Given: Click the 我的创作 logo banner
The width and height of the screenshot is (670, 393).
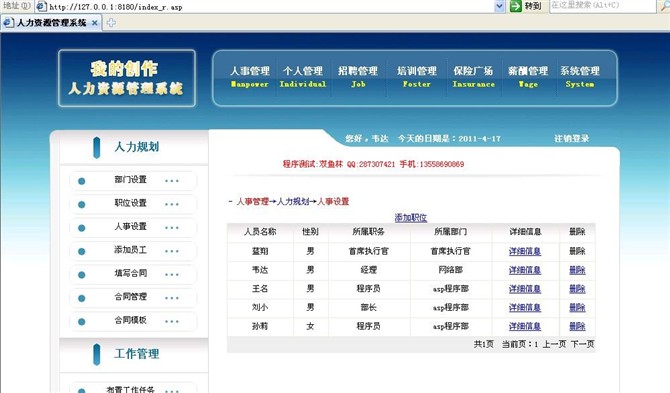Looking at the screenshot, I should point(127,78).
